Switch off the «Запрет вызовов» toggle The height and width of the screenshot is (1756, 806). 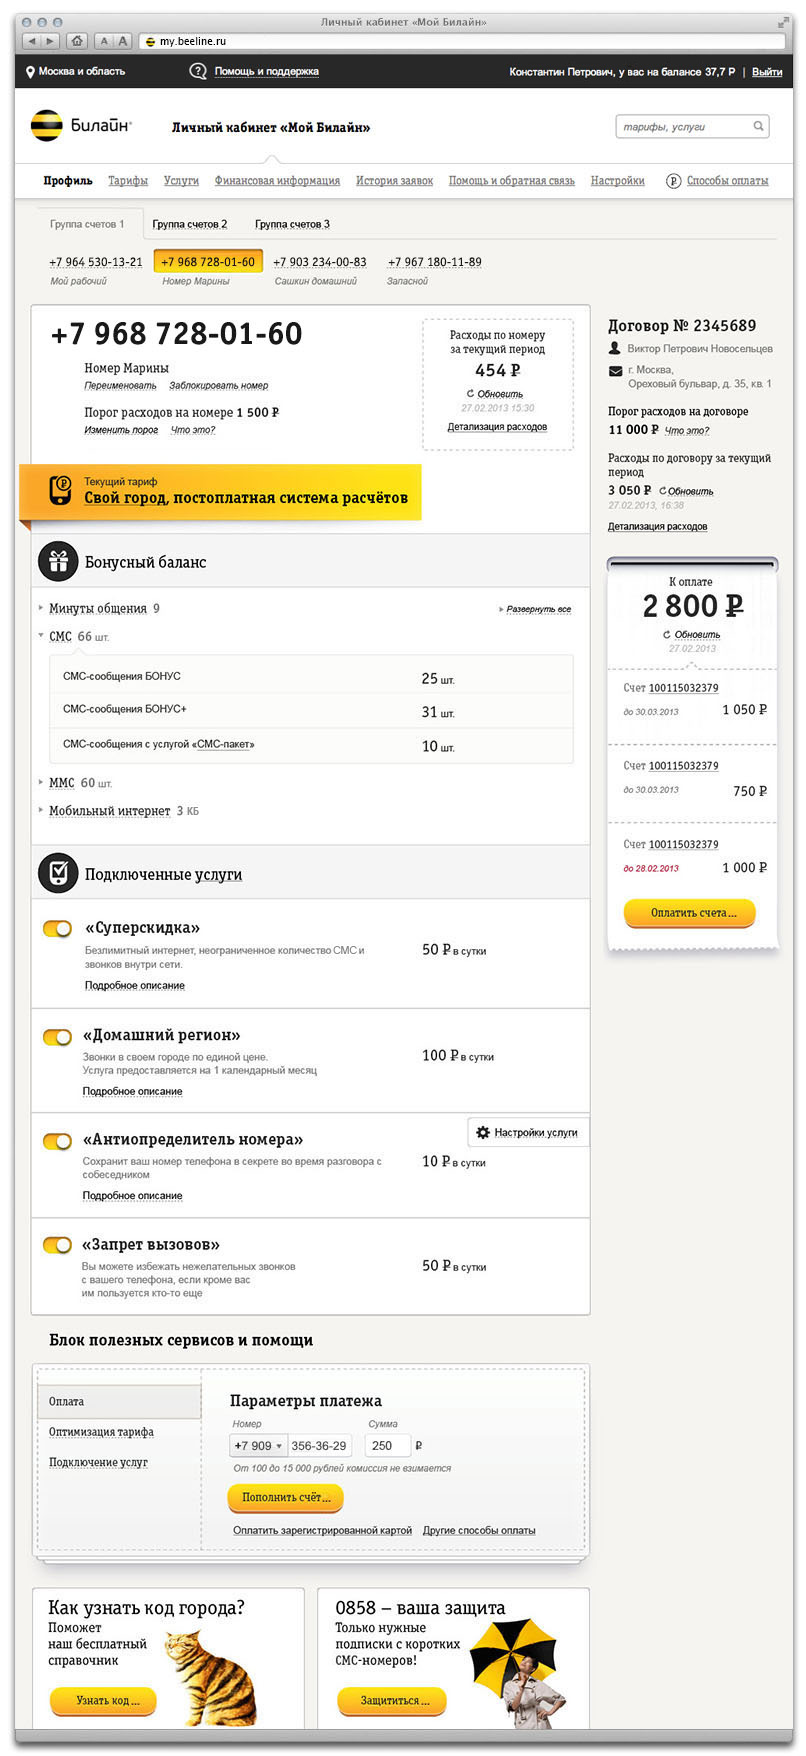(58, 1245)
